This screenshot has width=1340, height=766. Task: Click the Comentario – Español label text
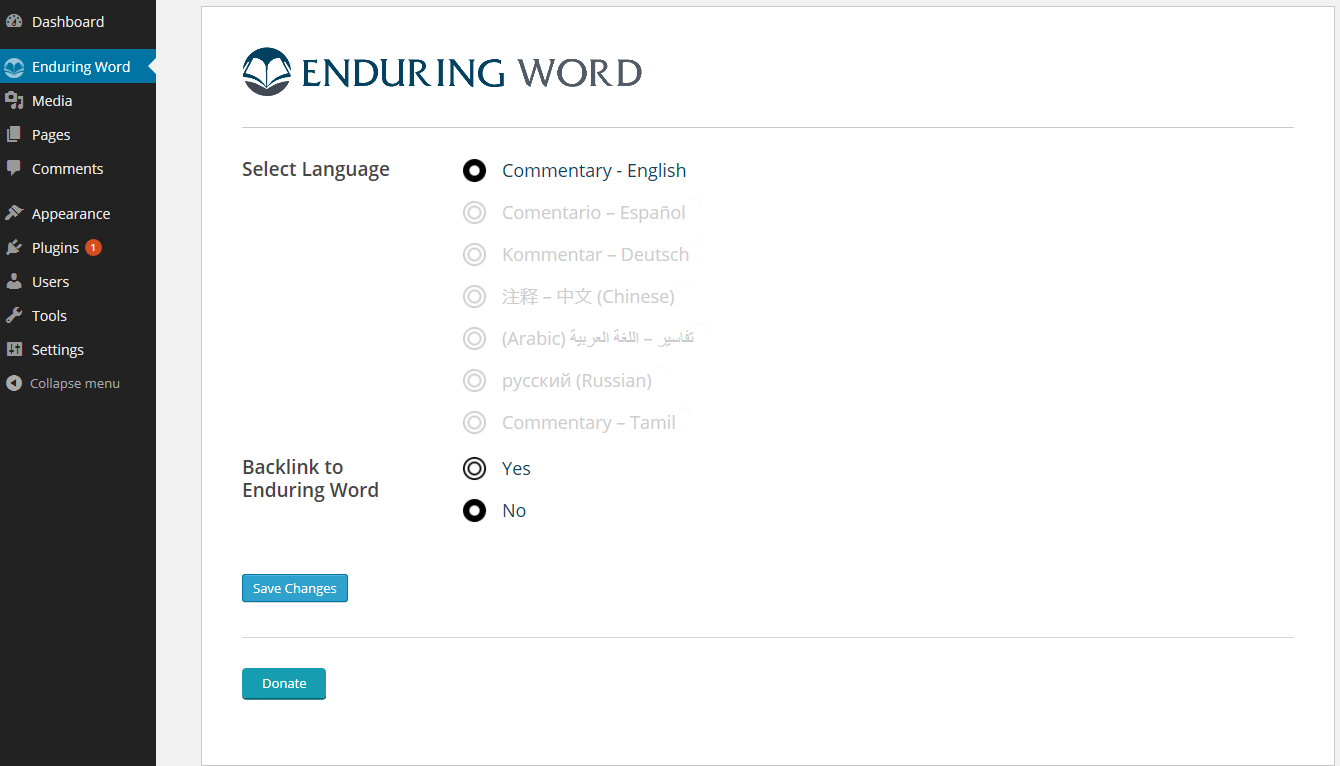[x=594, y=213]
